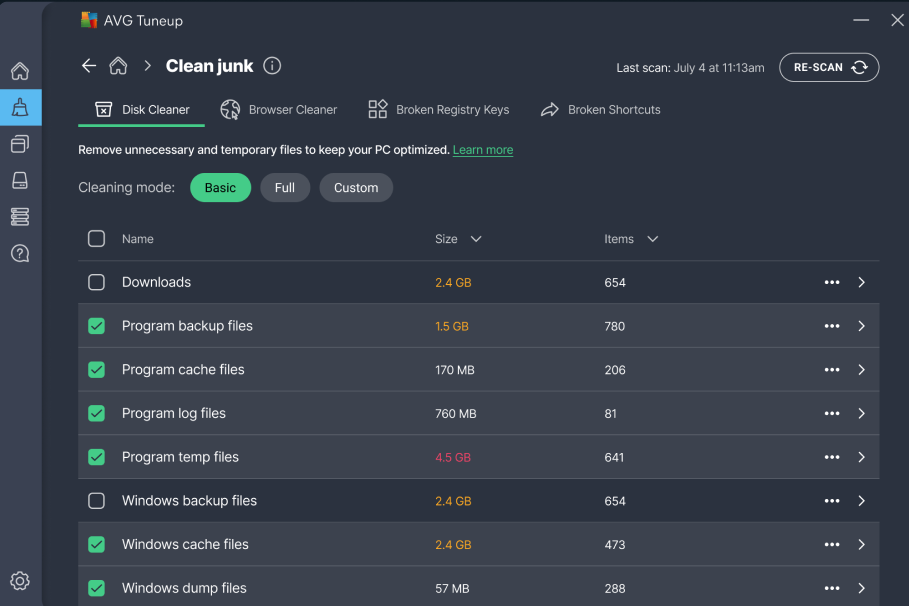This screenshot has height=606, width=909.
Task: Expand the Program cache files chevron
Action: pos(861,369)
